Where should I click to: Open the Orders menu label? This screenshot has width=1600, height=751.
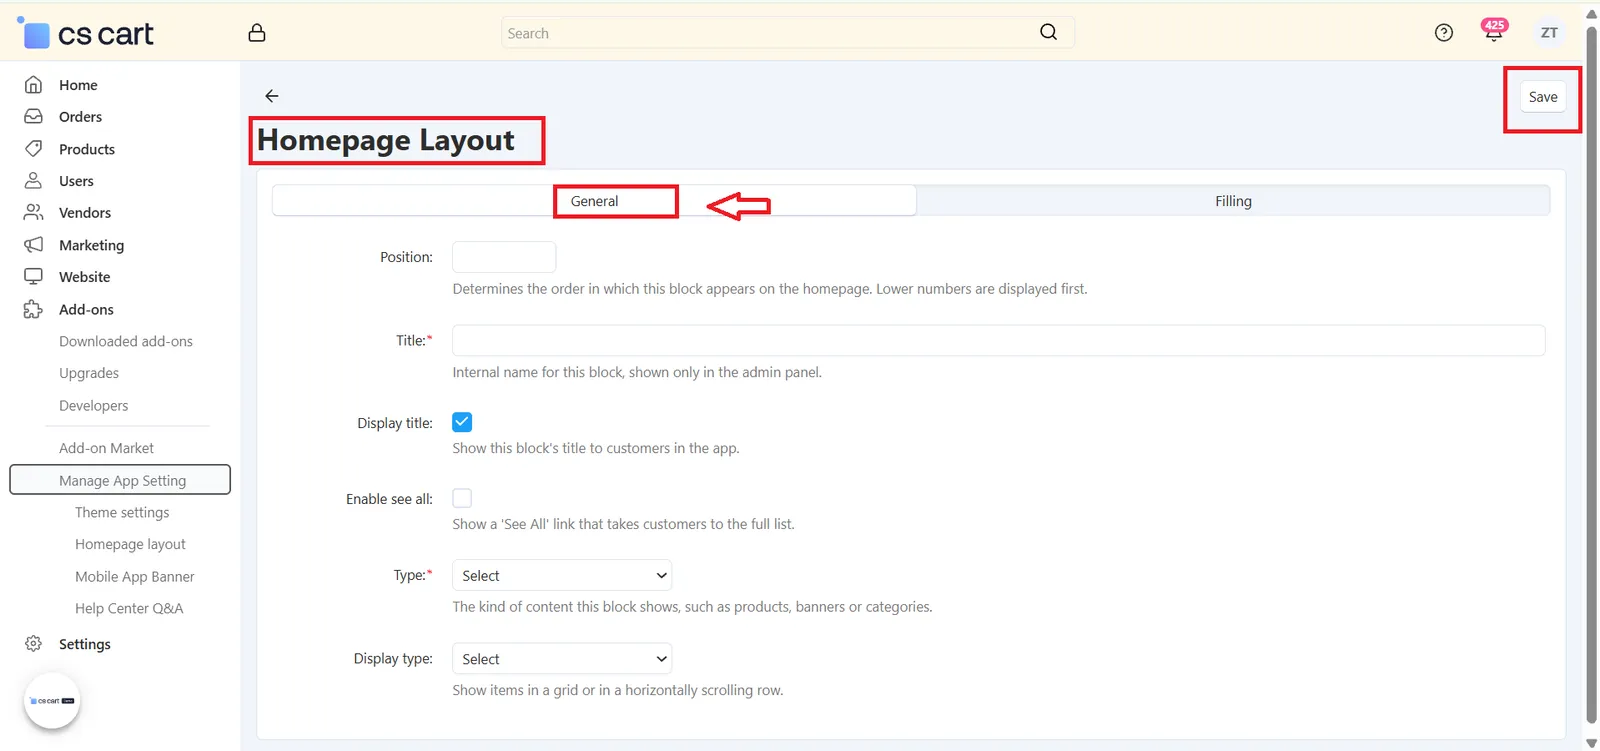click(80, 117)
